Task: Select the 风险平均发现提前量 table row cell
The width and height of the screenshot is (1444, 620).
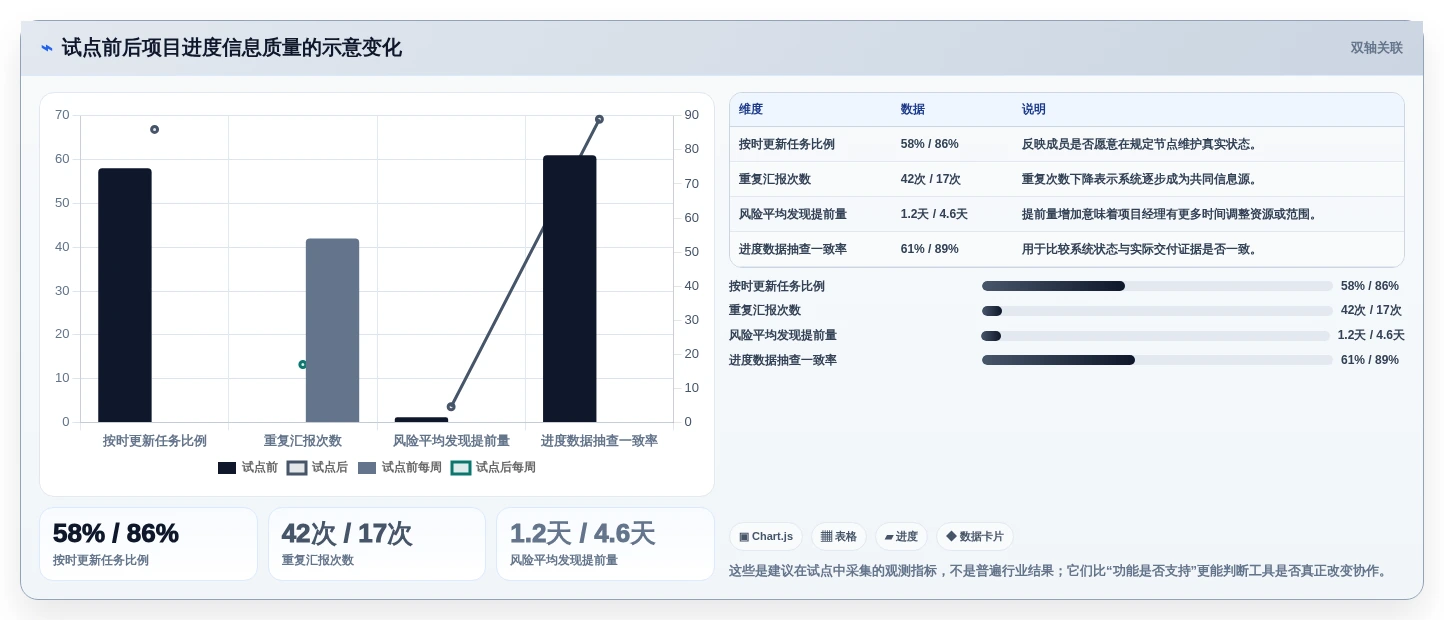Action: [793, 214]
